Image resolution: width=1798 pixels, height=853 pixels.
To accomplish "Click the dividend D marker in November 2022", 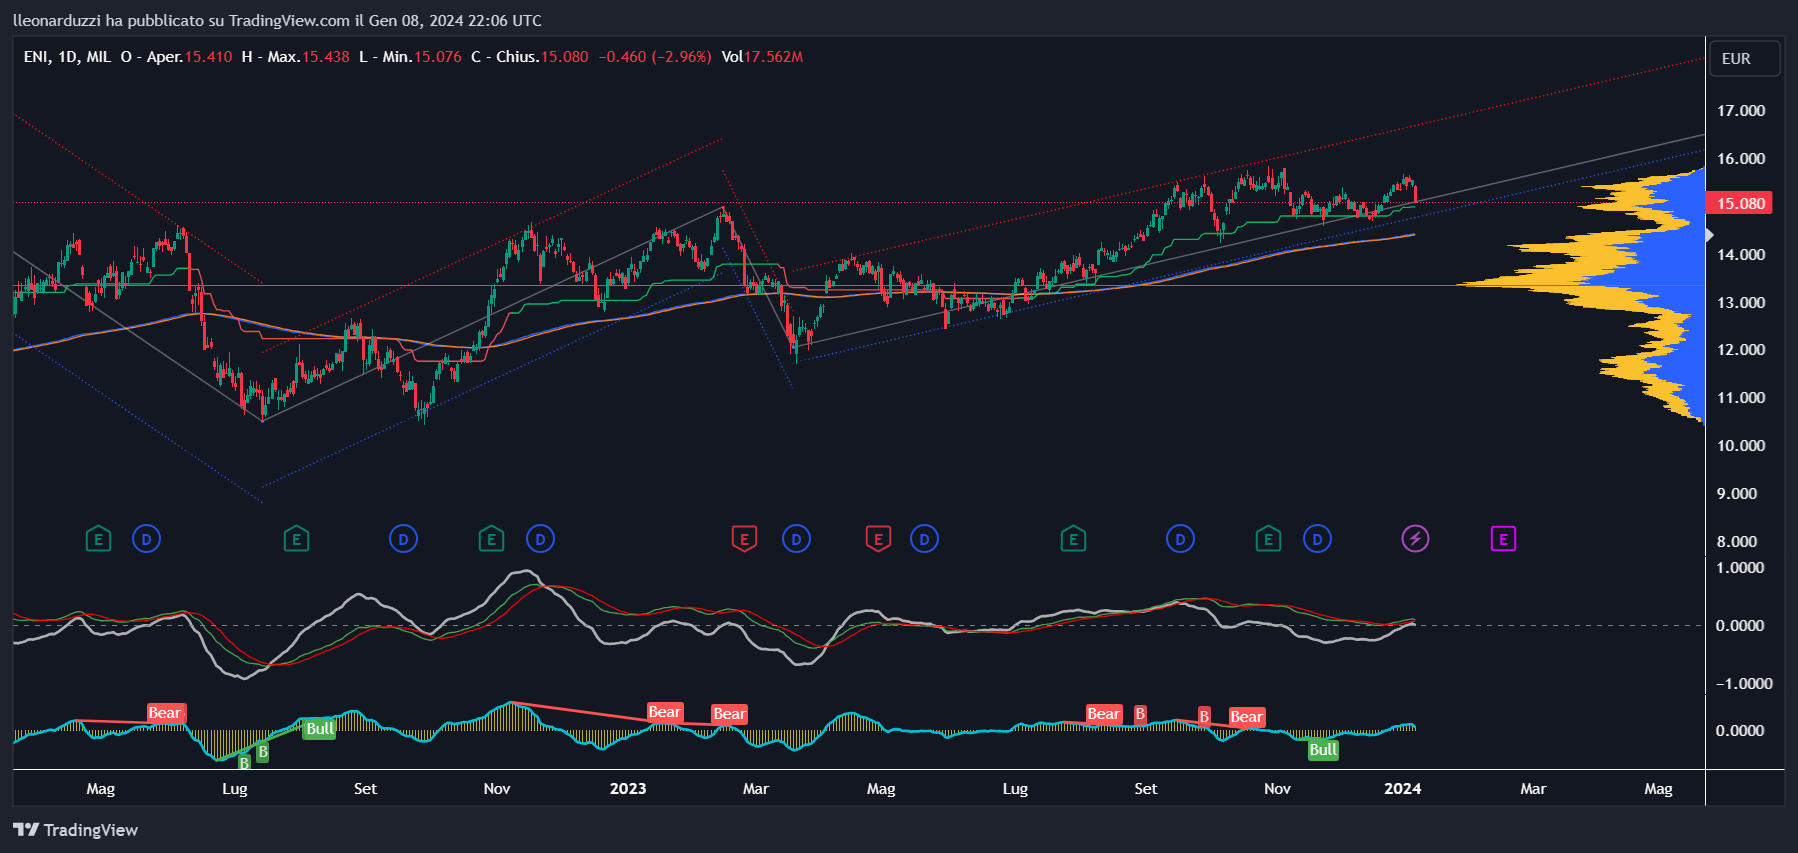I will 540,540.
